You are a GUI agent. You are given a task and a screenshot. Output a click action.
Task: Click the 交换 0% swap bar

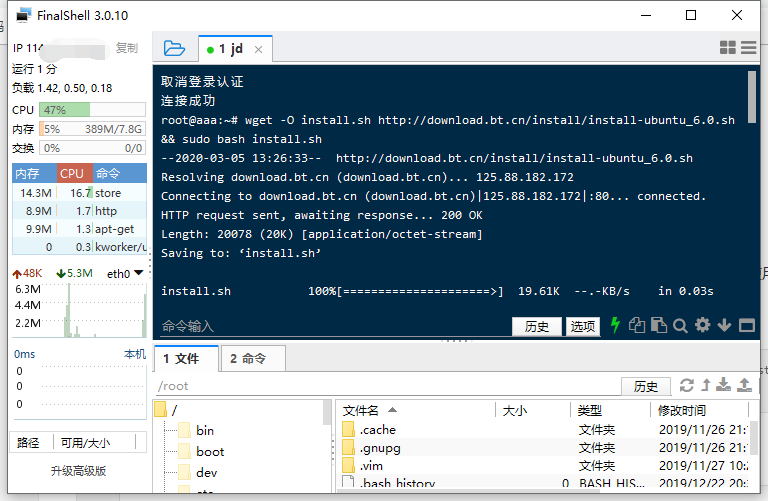tap(93, 148)
